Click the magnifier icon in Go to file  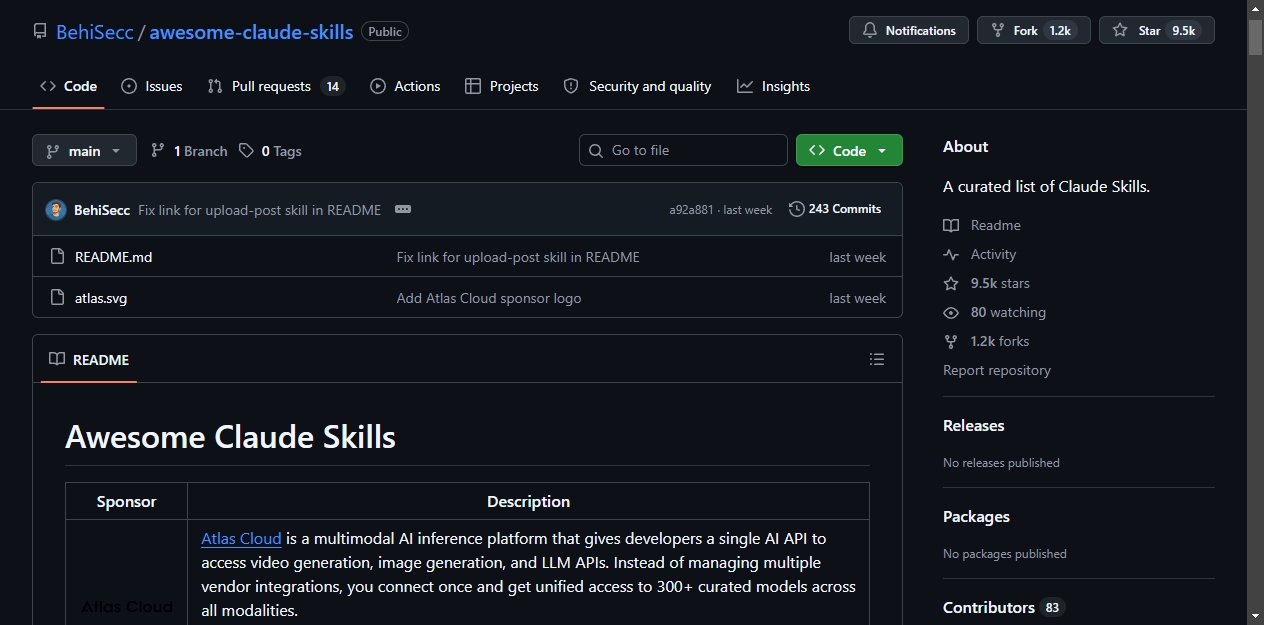pos(596,150)
